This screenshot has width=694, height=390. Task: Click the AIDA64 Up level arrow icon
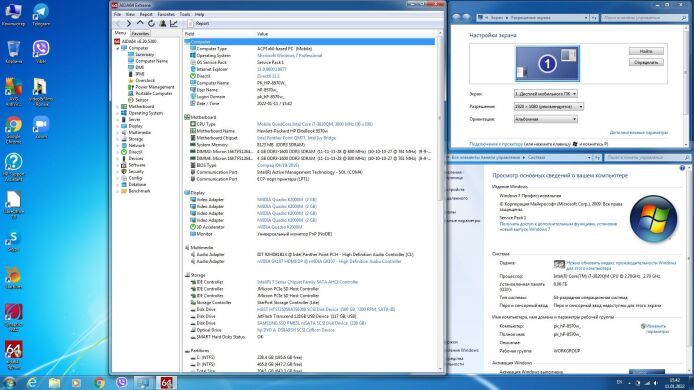pos(140,23)
